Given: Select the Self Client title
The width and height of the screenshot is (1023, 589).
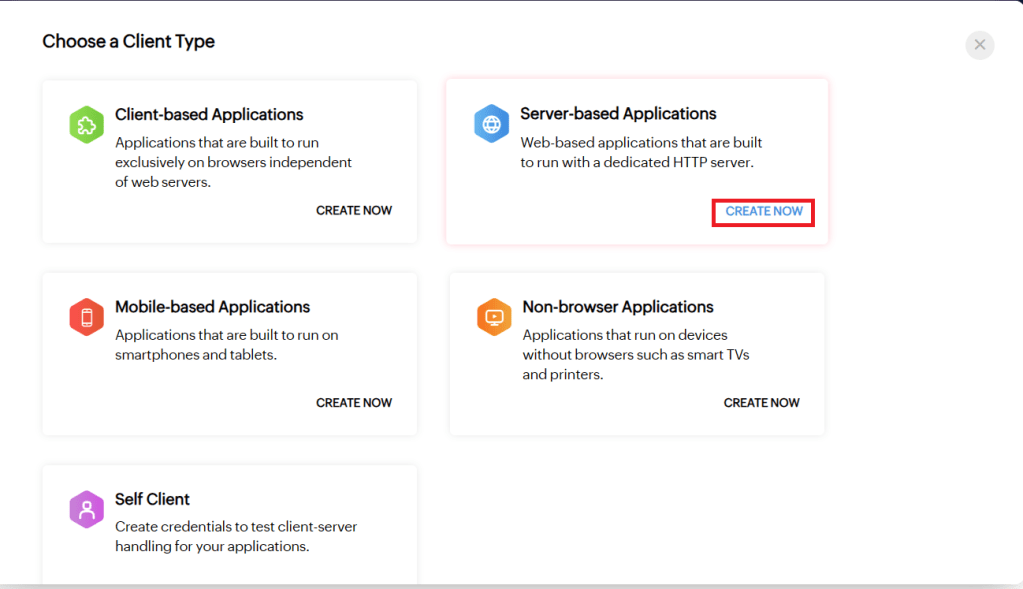Looking at the screenshot, I should pos(152,499).
